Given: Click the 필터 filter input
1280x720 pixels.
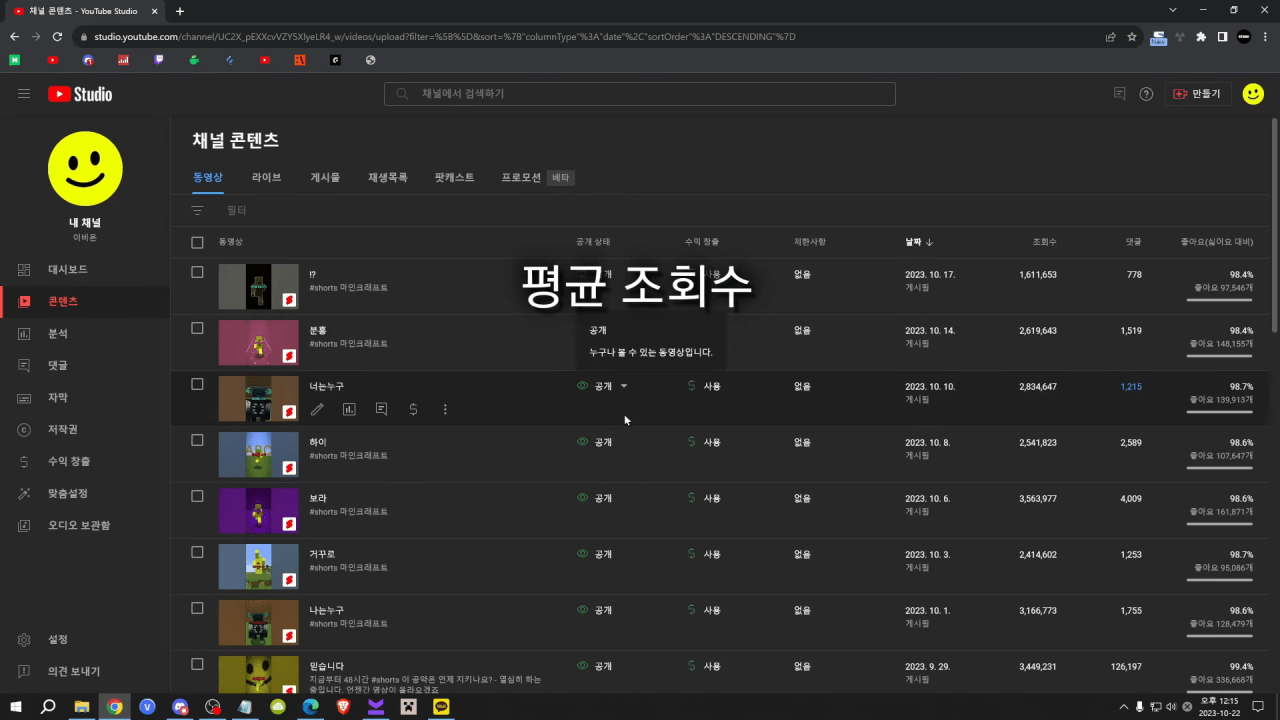Looking at the screenshot, I should coord(237,210).
